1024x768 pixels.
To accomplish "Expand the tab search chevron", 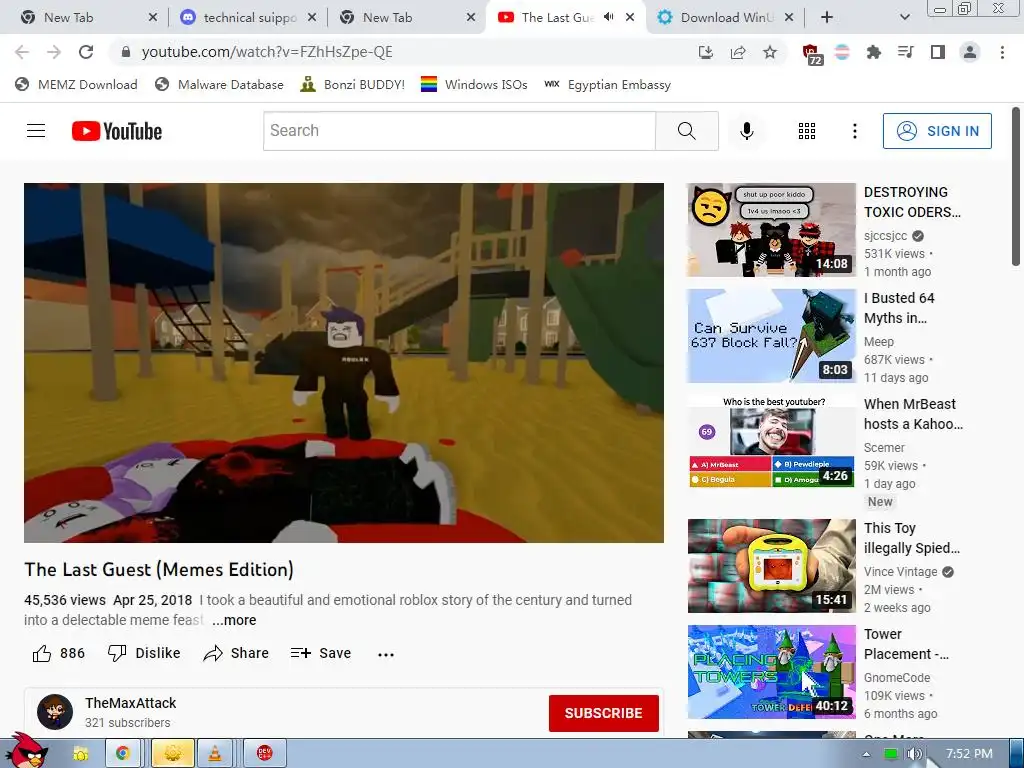I will 904,18.
